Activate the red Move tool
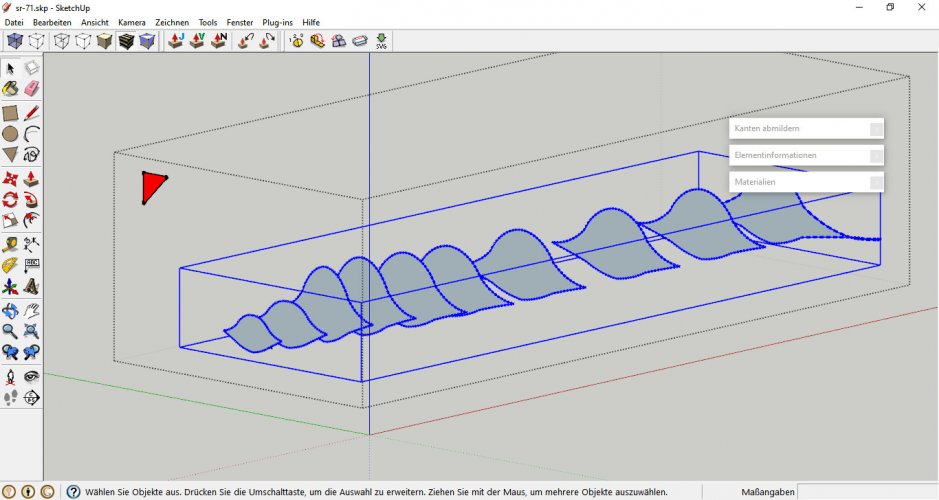The height and width of the screenshot is (500, 939). 10,178
